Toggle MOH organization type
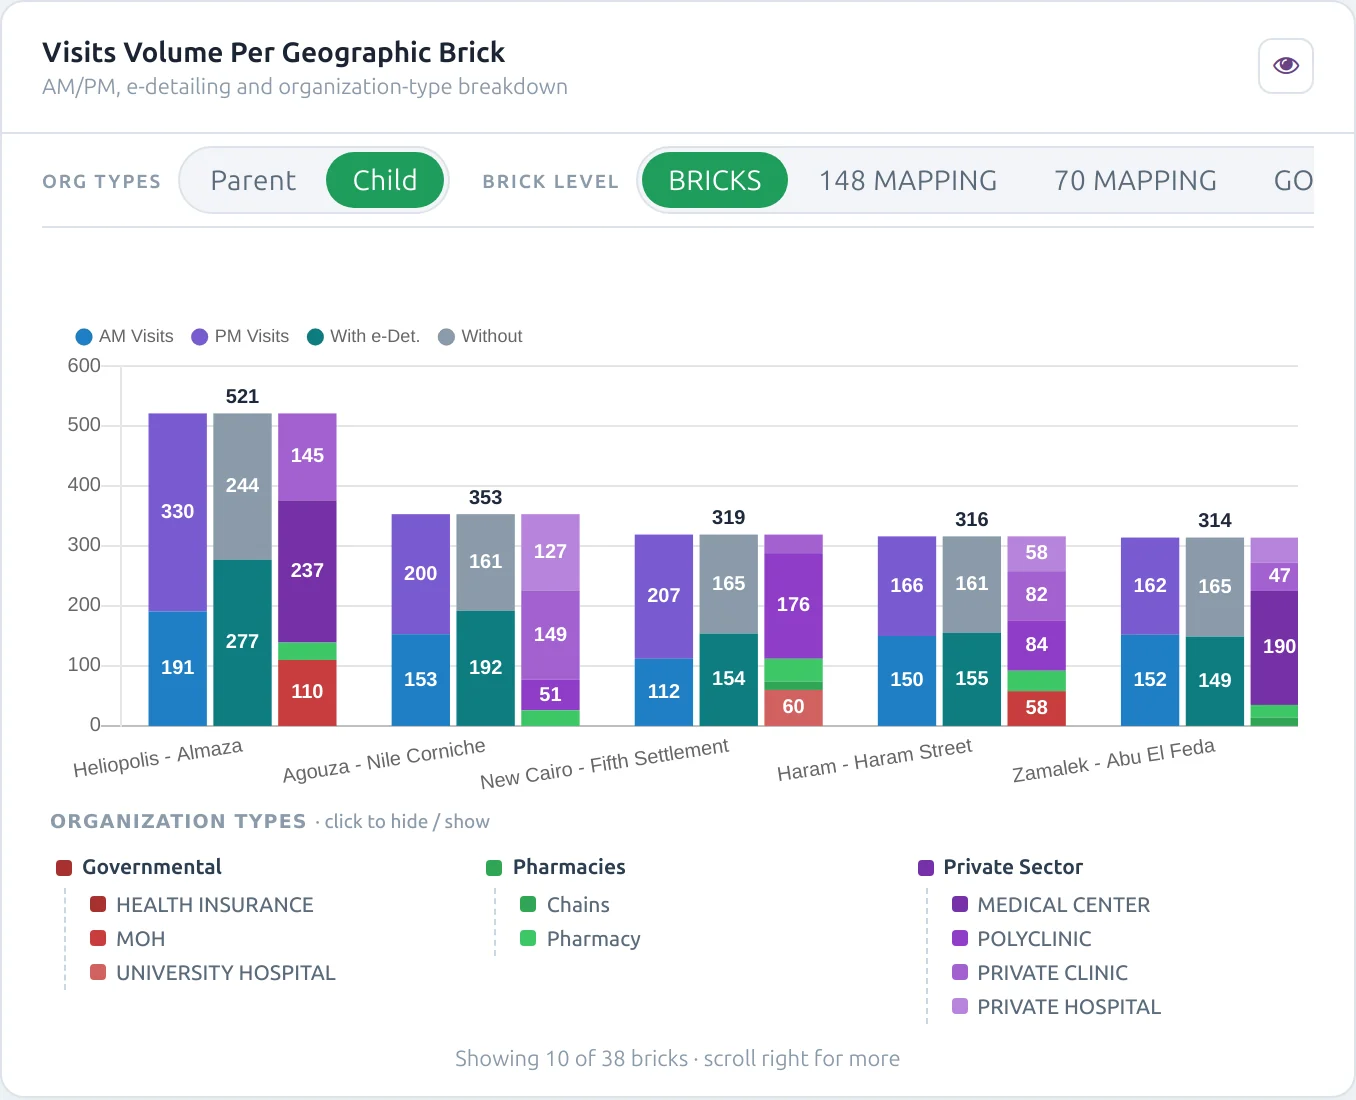Image resolution: width=1356 pixels, height=1100 pixels. (128, 939)
